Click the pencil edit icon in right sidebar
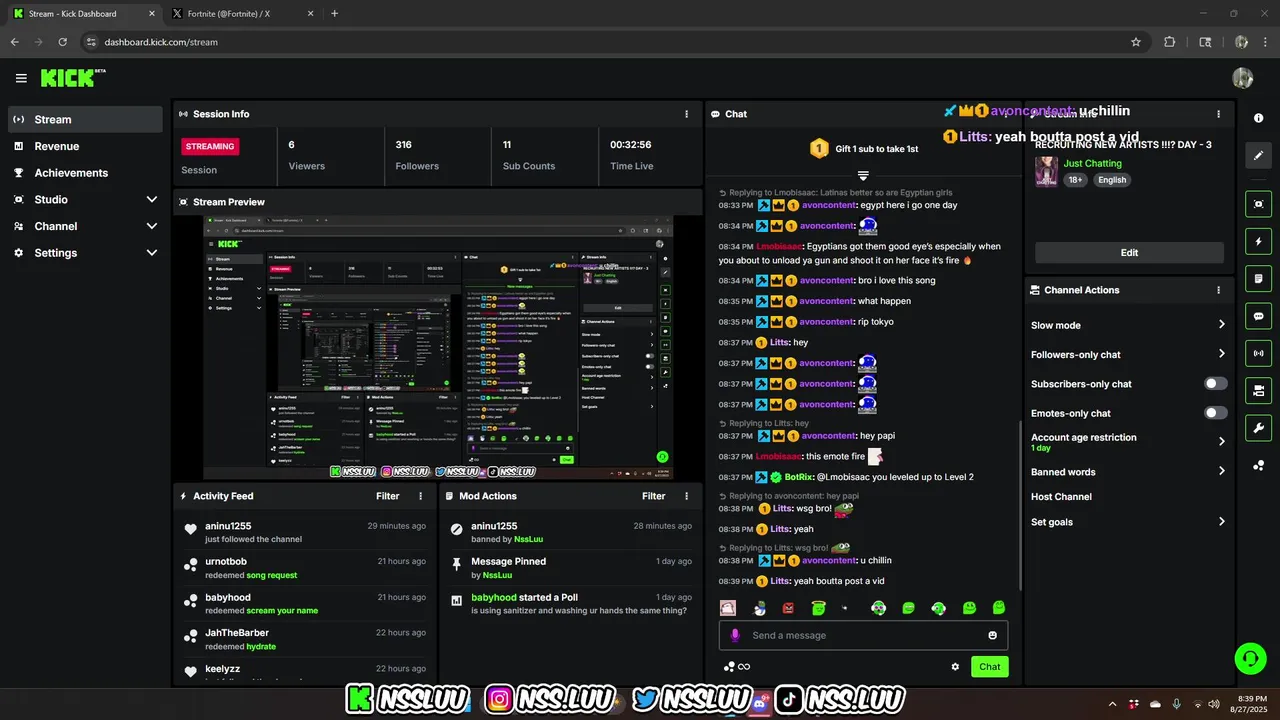Screen dimensions: 1280x720 click(1258, 155)
